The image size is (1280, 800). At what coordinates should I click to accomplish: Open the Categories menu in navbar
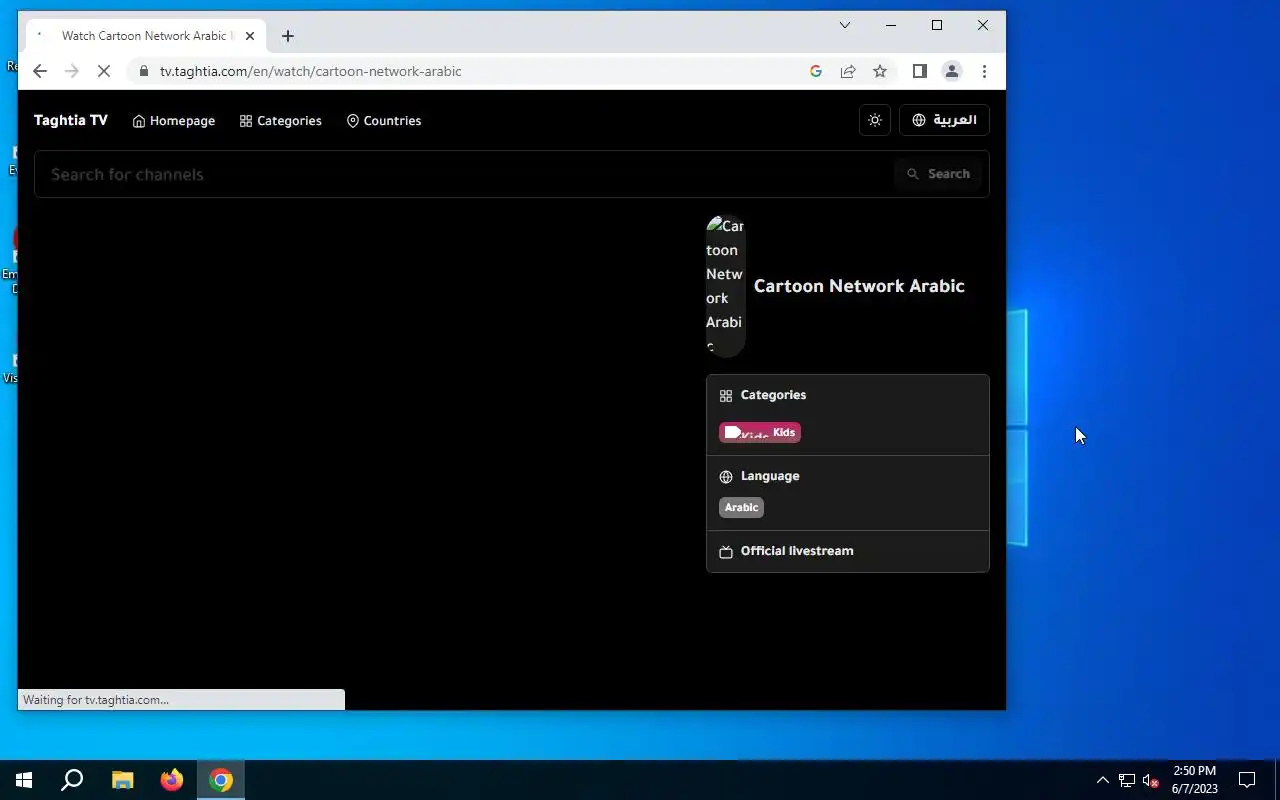pos(281,121)
